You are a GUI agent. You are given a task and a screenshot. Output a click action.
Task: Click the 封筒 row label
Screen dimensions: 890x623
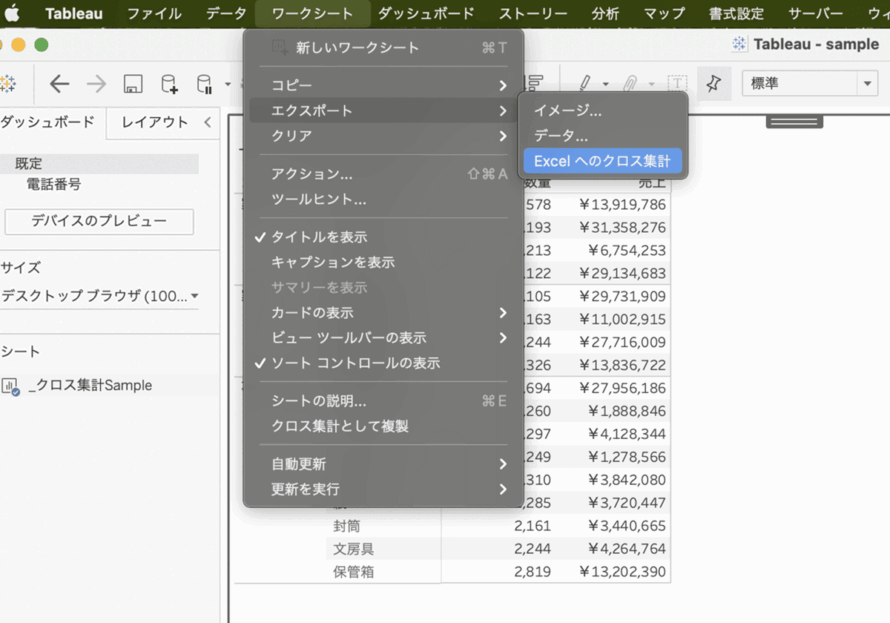[346, 526]
